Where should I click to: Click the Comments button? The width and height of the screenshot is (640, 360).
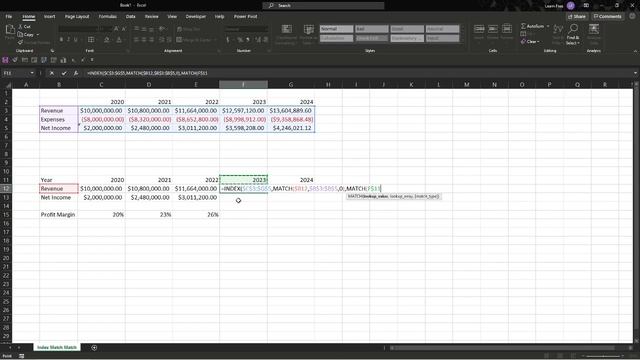tap(607, 17)
